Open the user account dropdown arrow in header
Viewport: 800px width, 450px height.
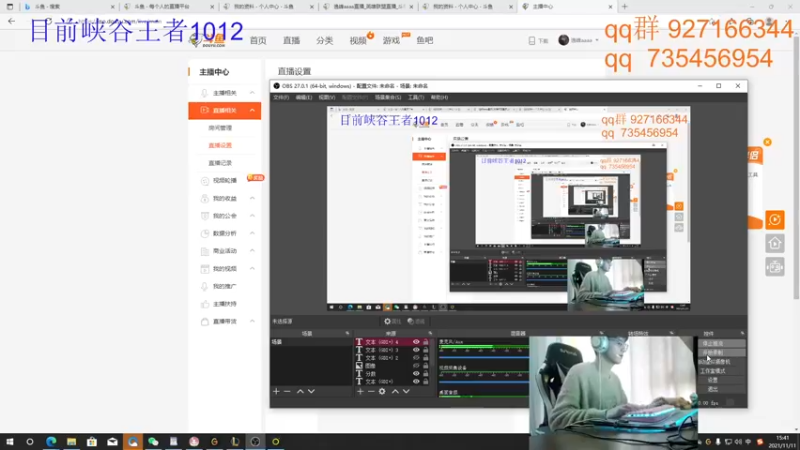(x=597, y=40)
